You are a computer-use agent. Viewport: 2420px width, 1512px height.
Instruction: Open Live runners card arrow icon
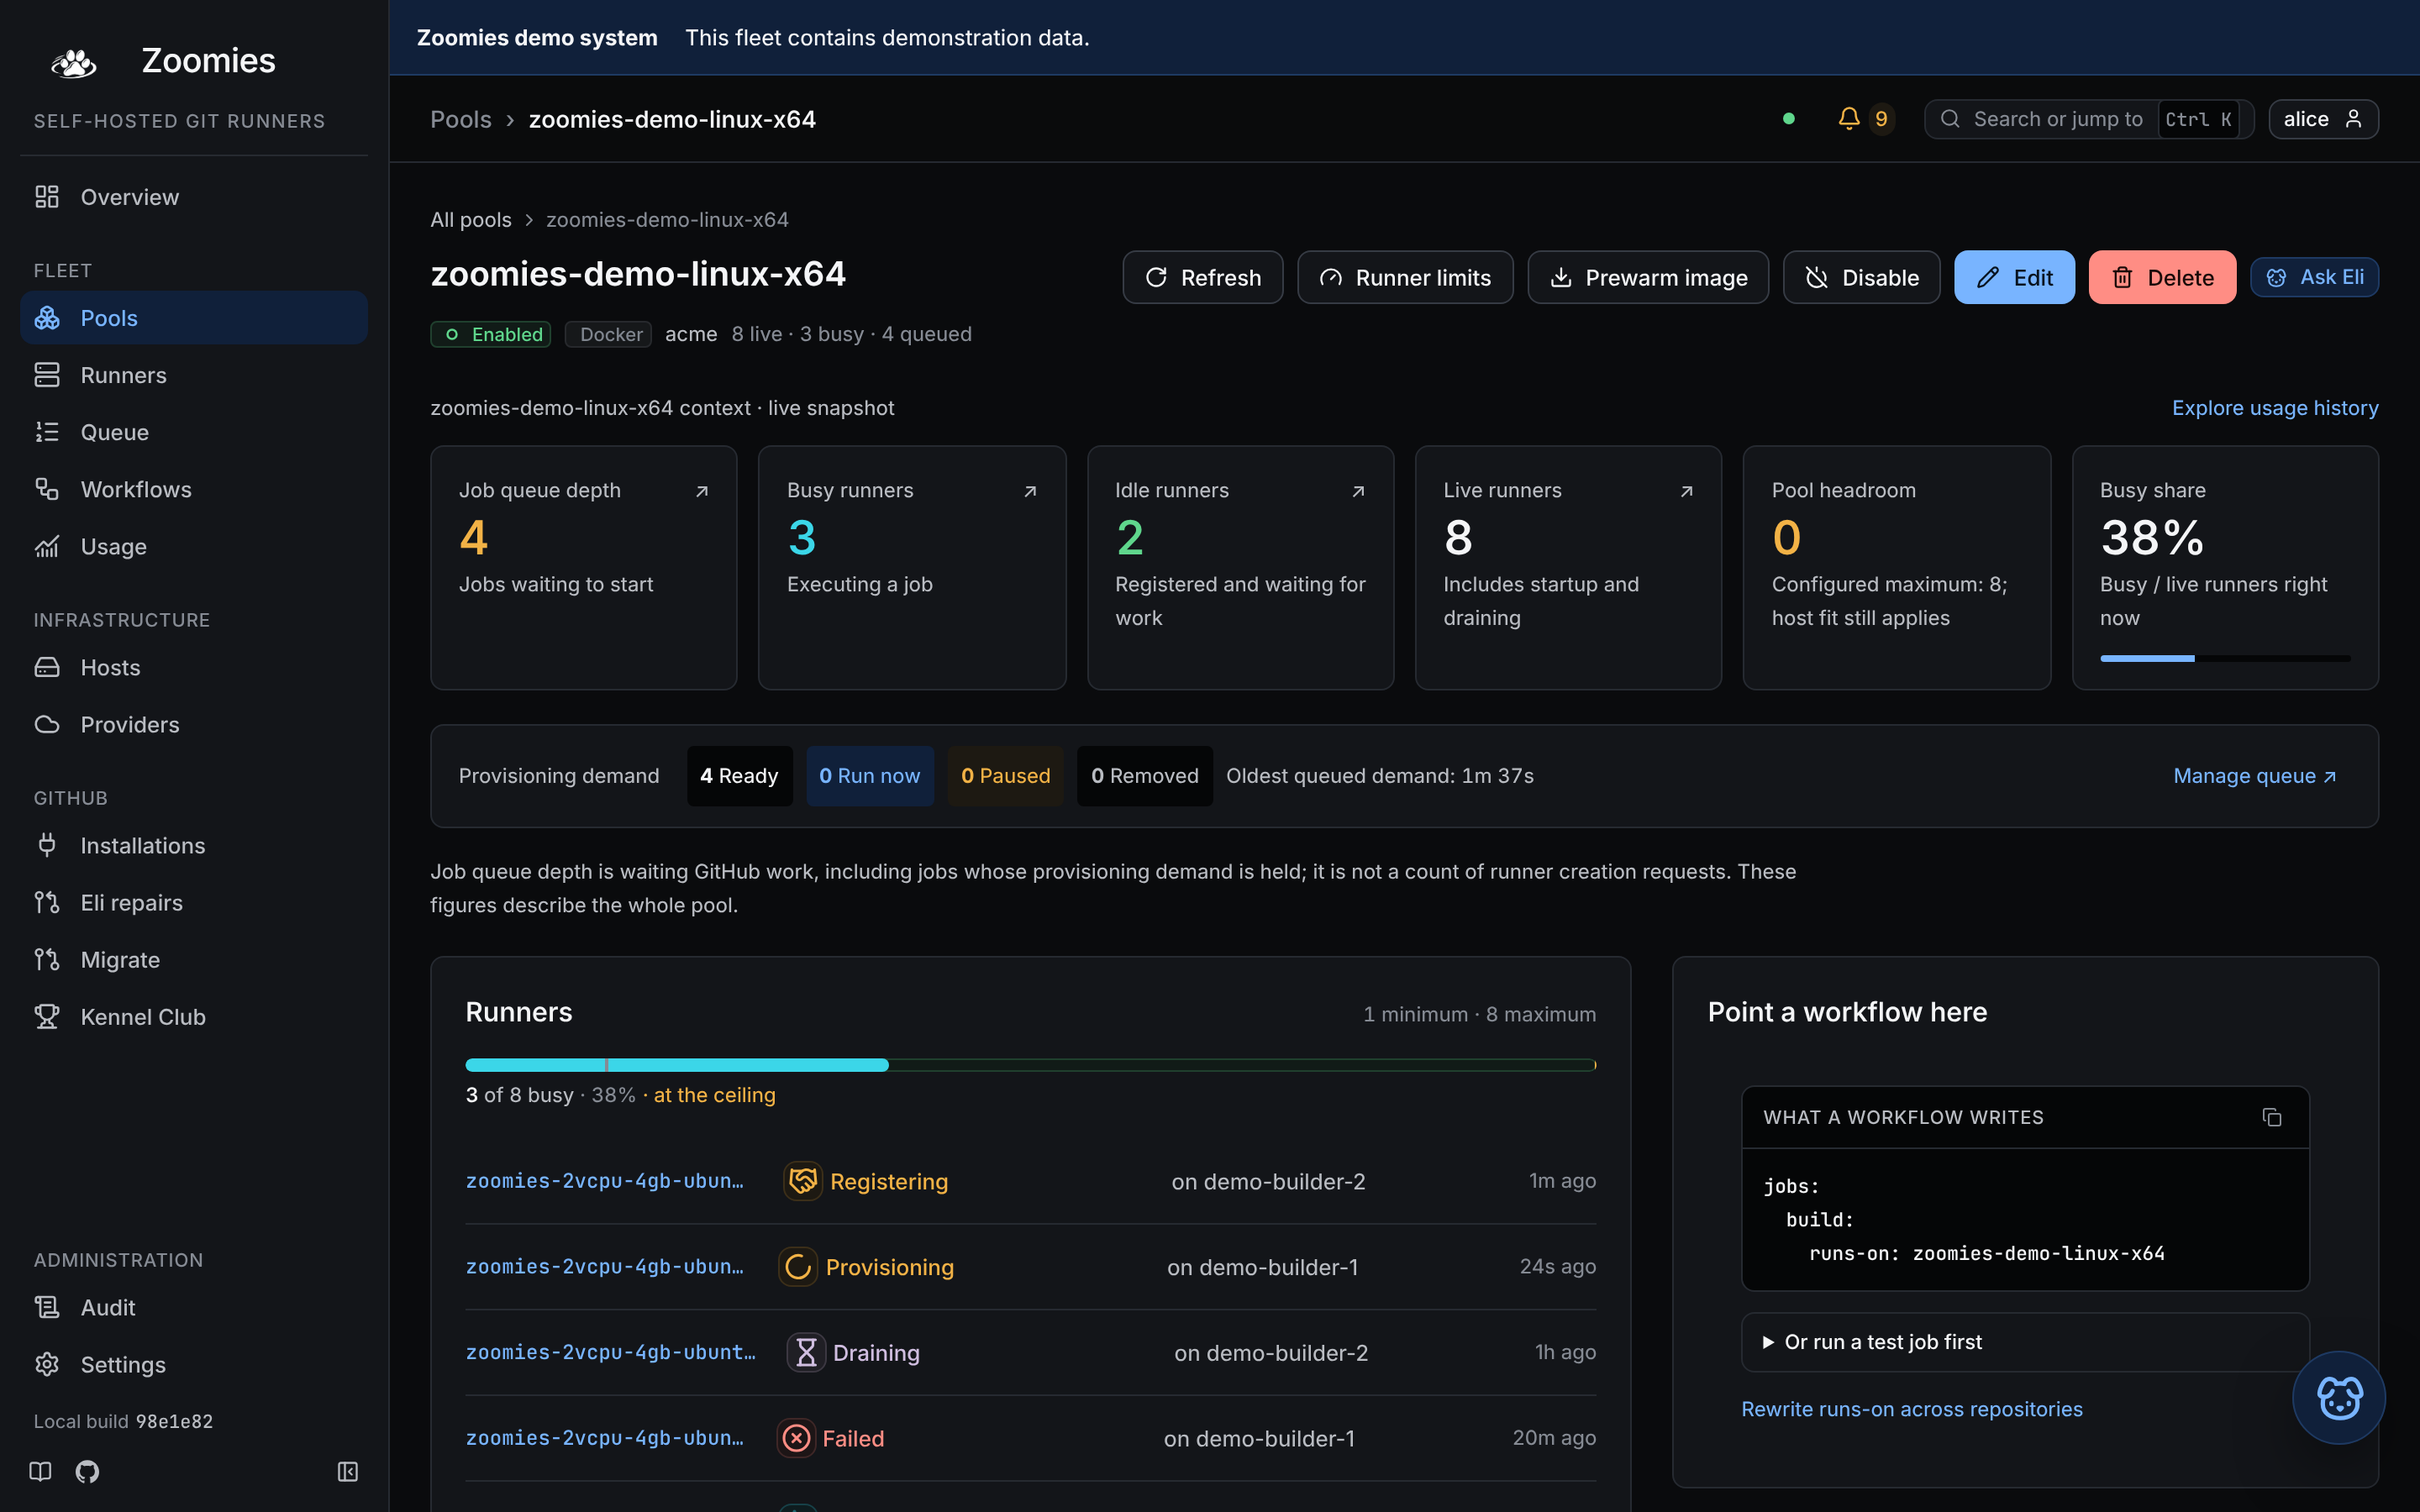point(1686,491)
